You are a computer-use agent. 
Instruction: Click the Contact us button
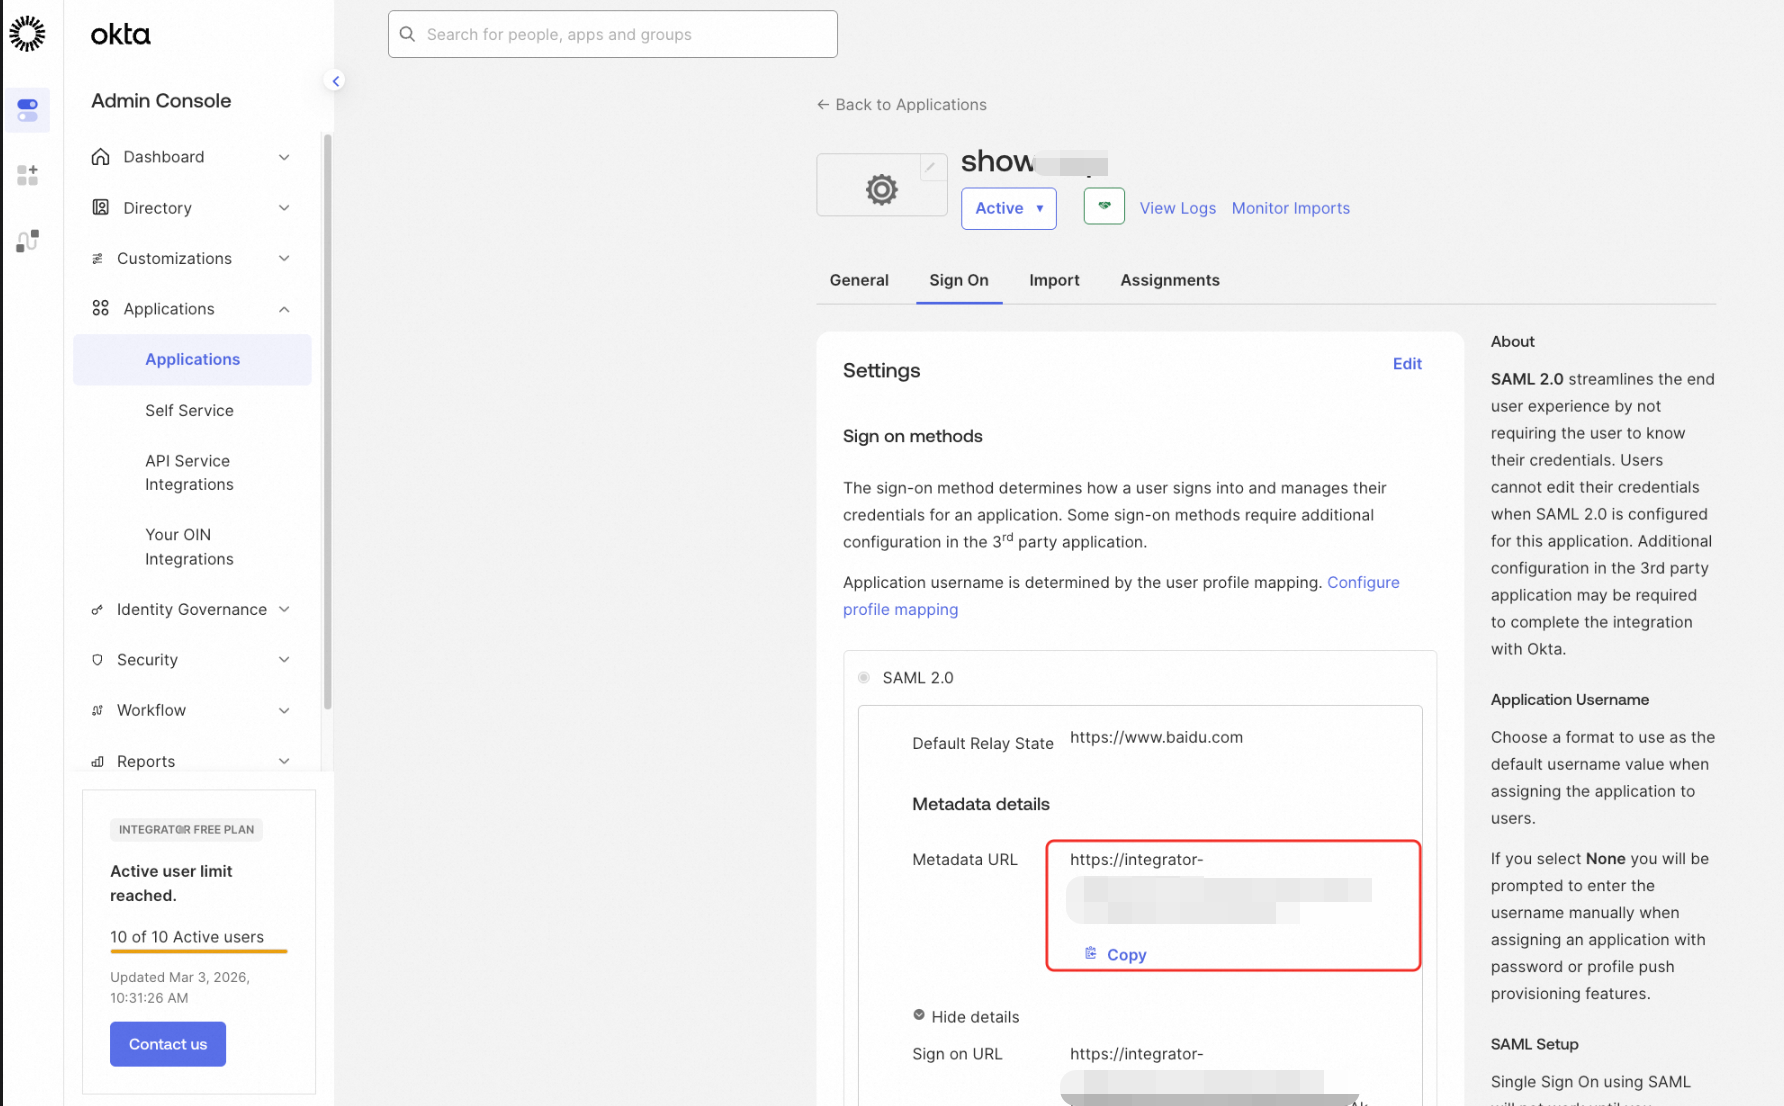point(168,1044)
